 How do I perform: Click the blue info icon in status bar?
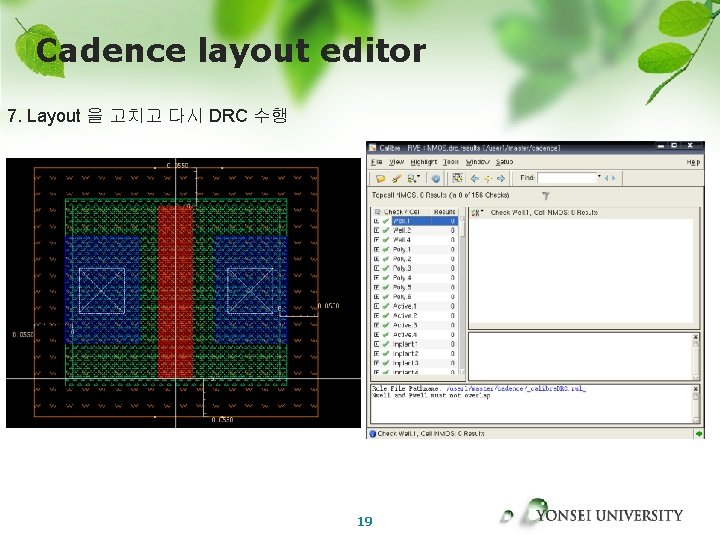372,433
